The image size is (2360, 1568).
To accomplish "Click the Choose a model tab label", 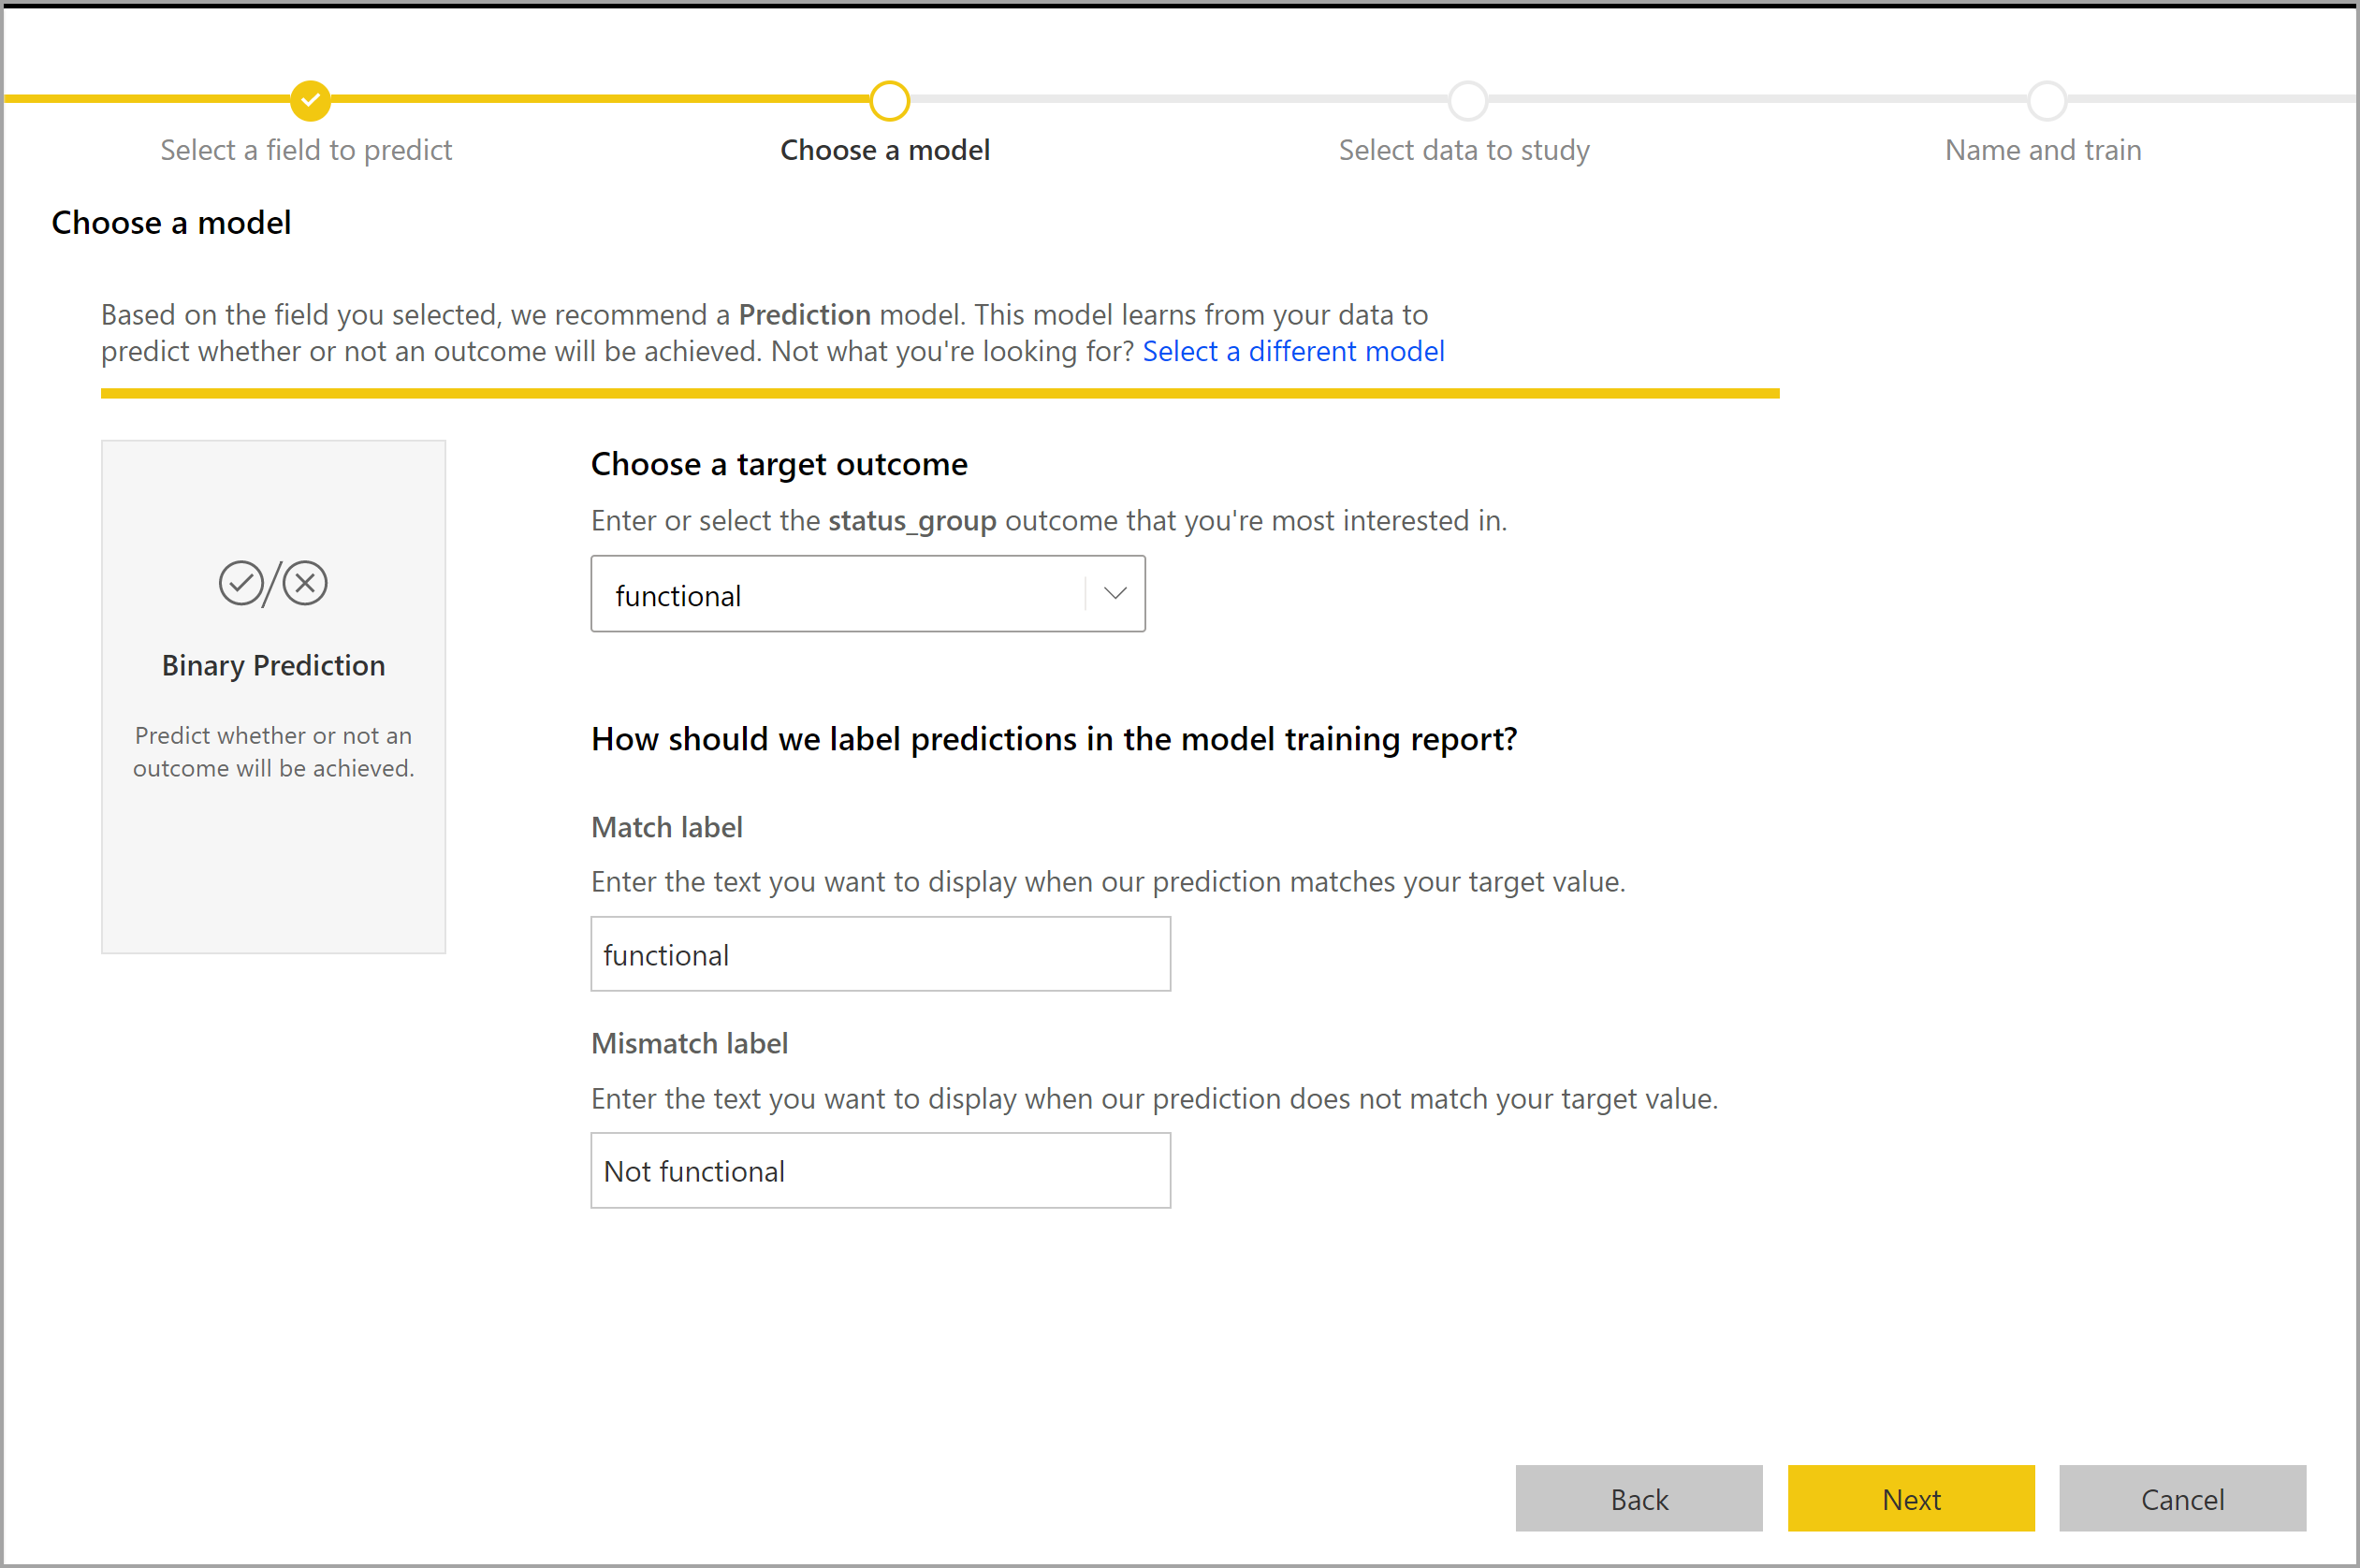I will tap(885, 149).
